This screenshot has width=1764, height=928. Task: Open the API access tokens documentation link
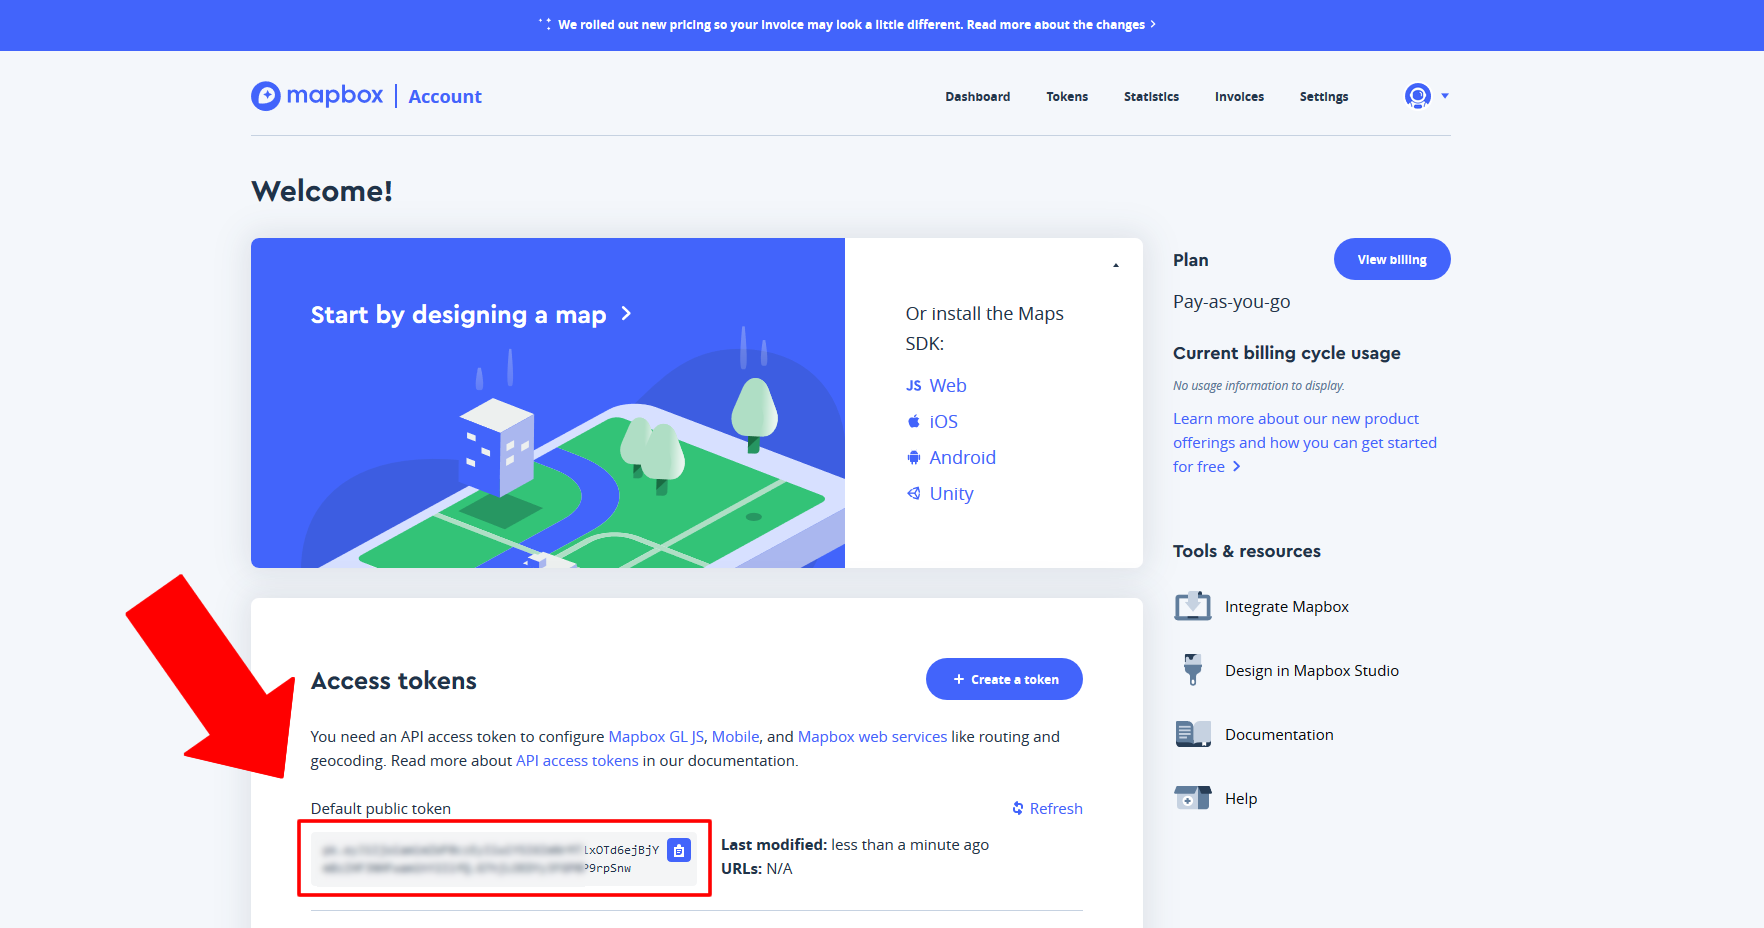point(577,760)
